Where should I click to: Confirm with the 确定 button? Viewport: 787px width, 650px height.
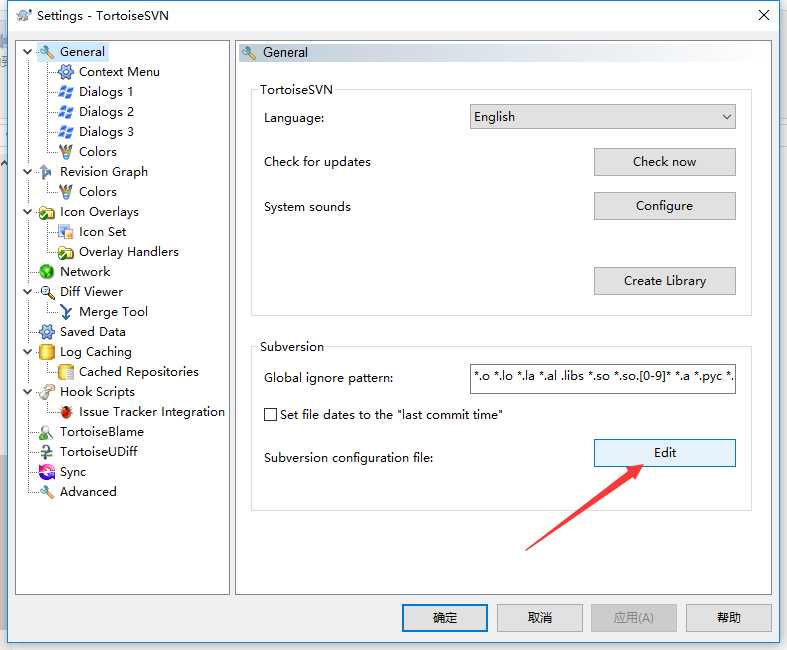pyautogui.click(x=445, y=617)
